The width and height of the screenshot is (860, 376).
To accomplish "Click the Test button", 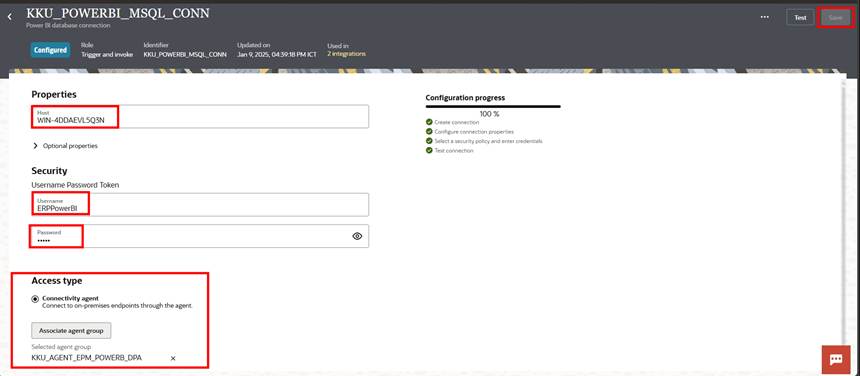I will pos(800,18).
